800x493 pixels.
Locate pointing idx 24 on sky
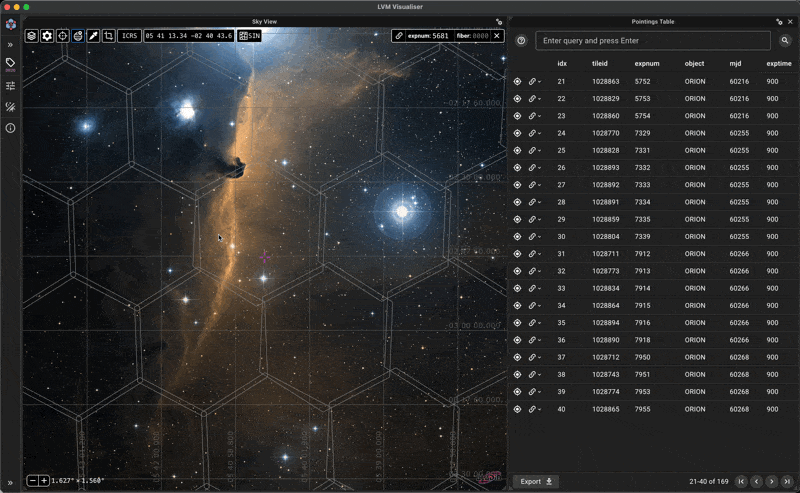click(x=517, y=133)
